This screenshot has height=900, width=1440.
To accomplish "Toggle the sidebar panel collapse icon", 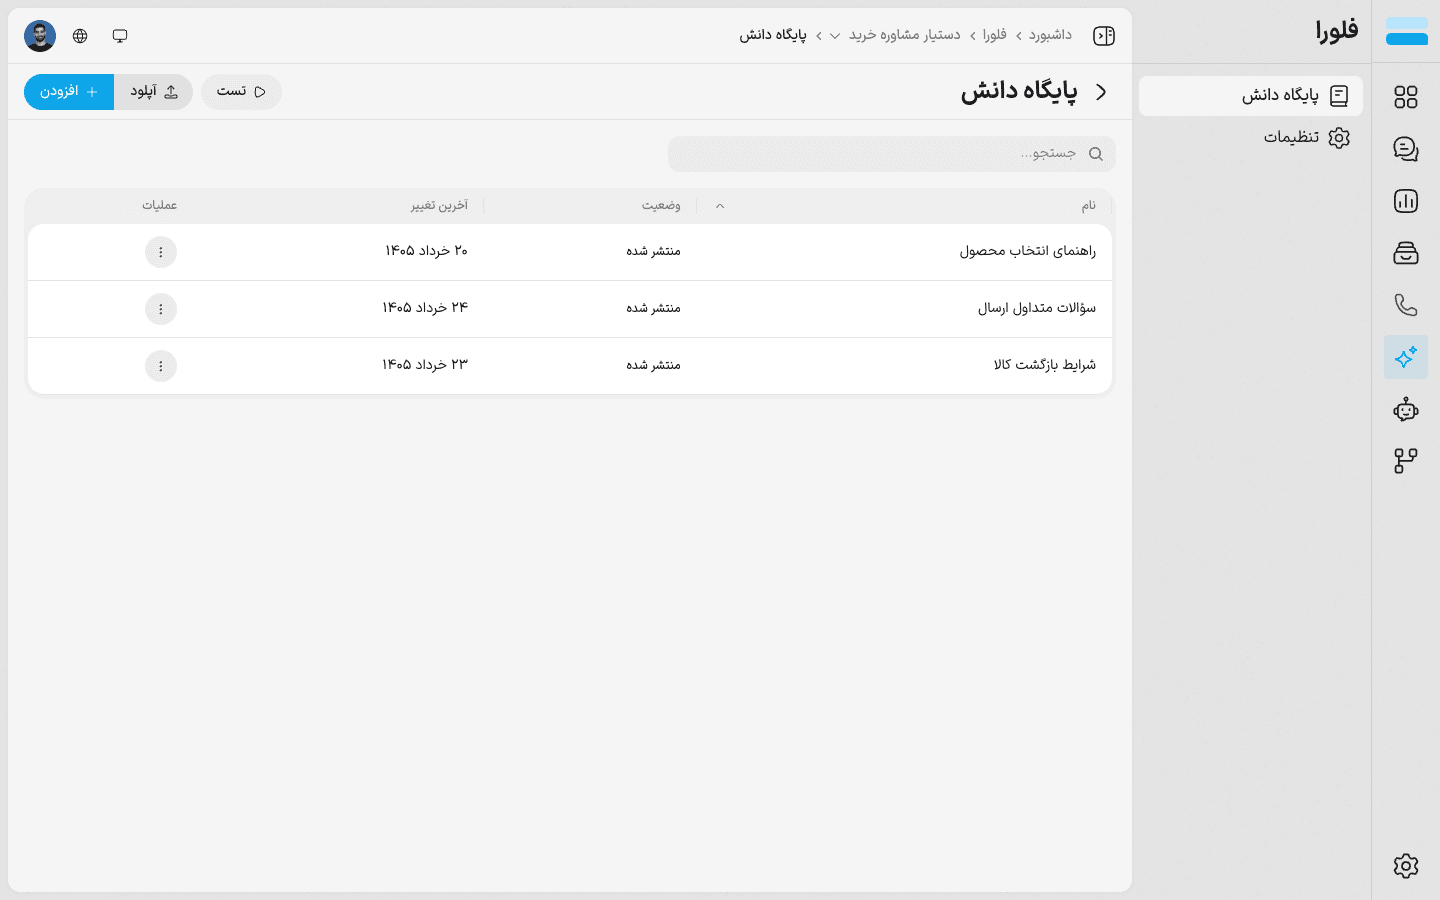I will coord(1104,36).
